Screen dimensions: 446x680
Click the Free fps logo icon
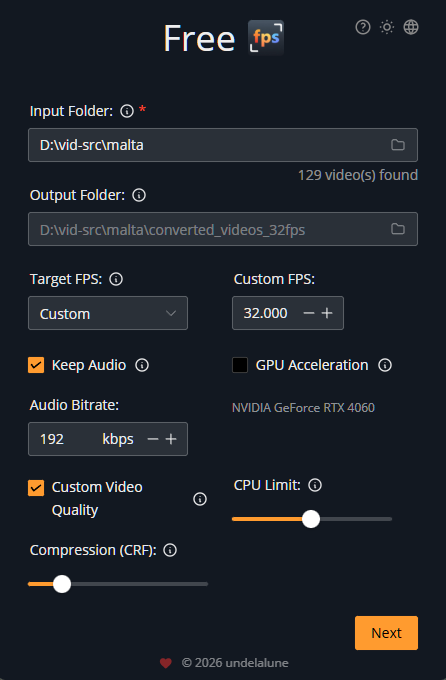point(266,38)
